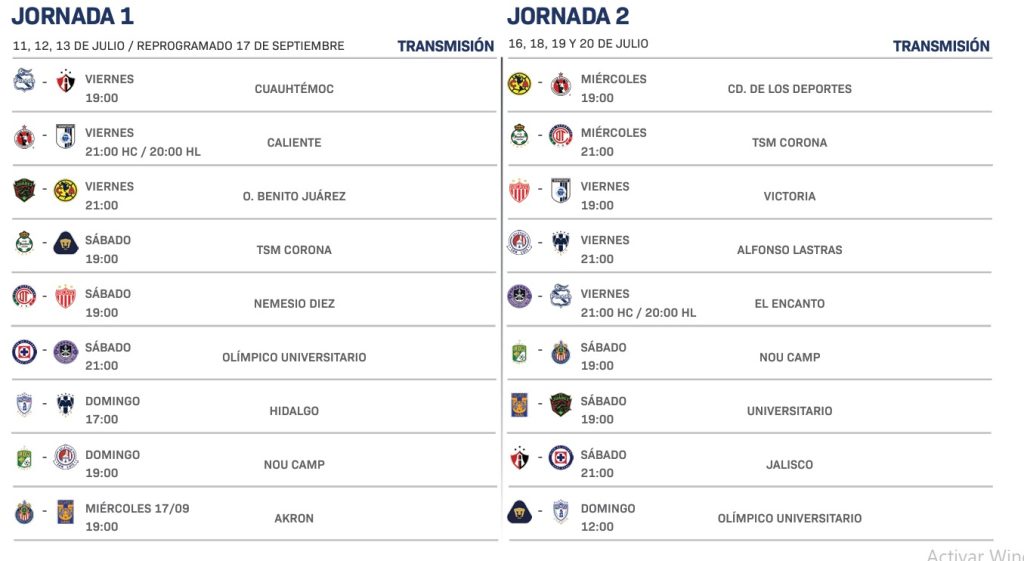Click the CD. DE LOS DEPORTES stadium name
The image size is (1024, 561).
click(790, 89)
